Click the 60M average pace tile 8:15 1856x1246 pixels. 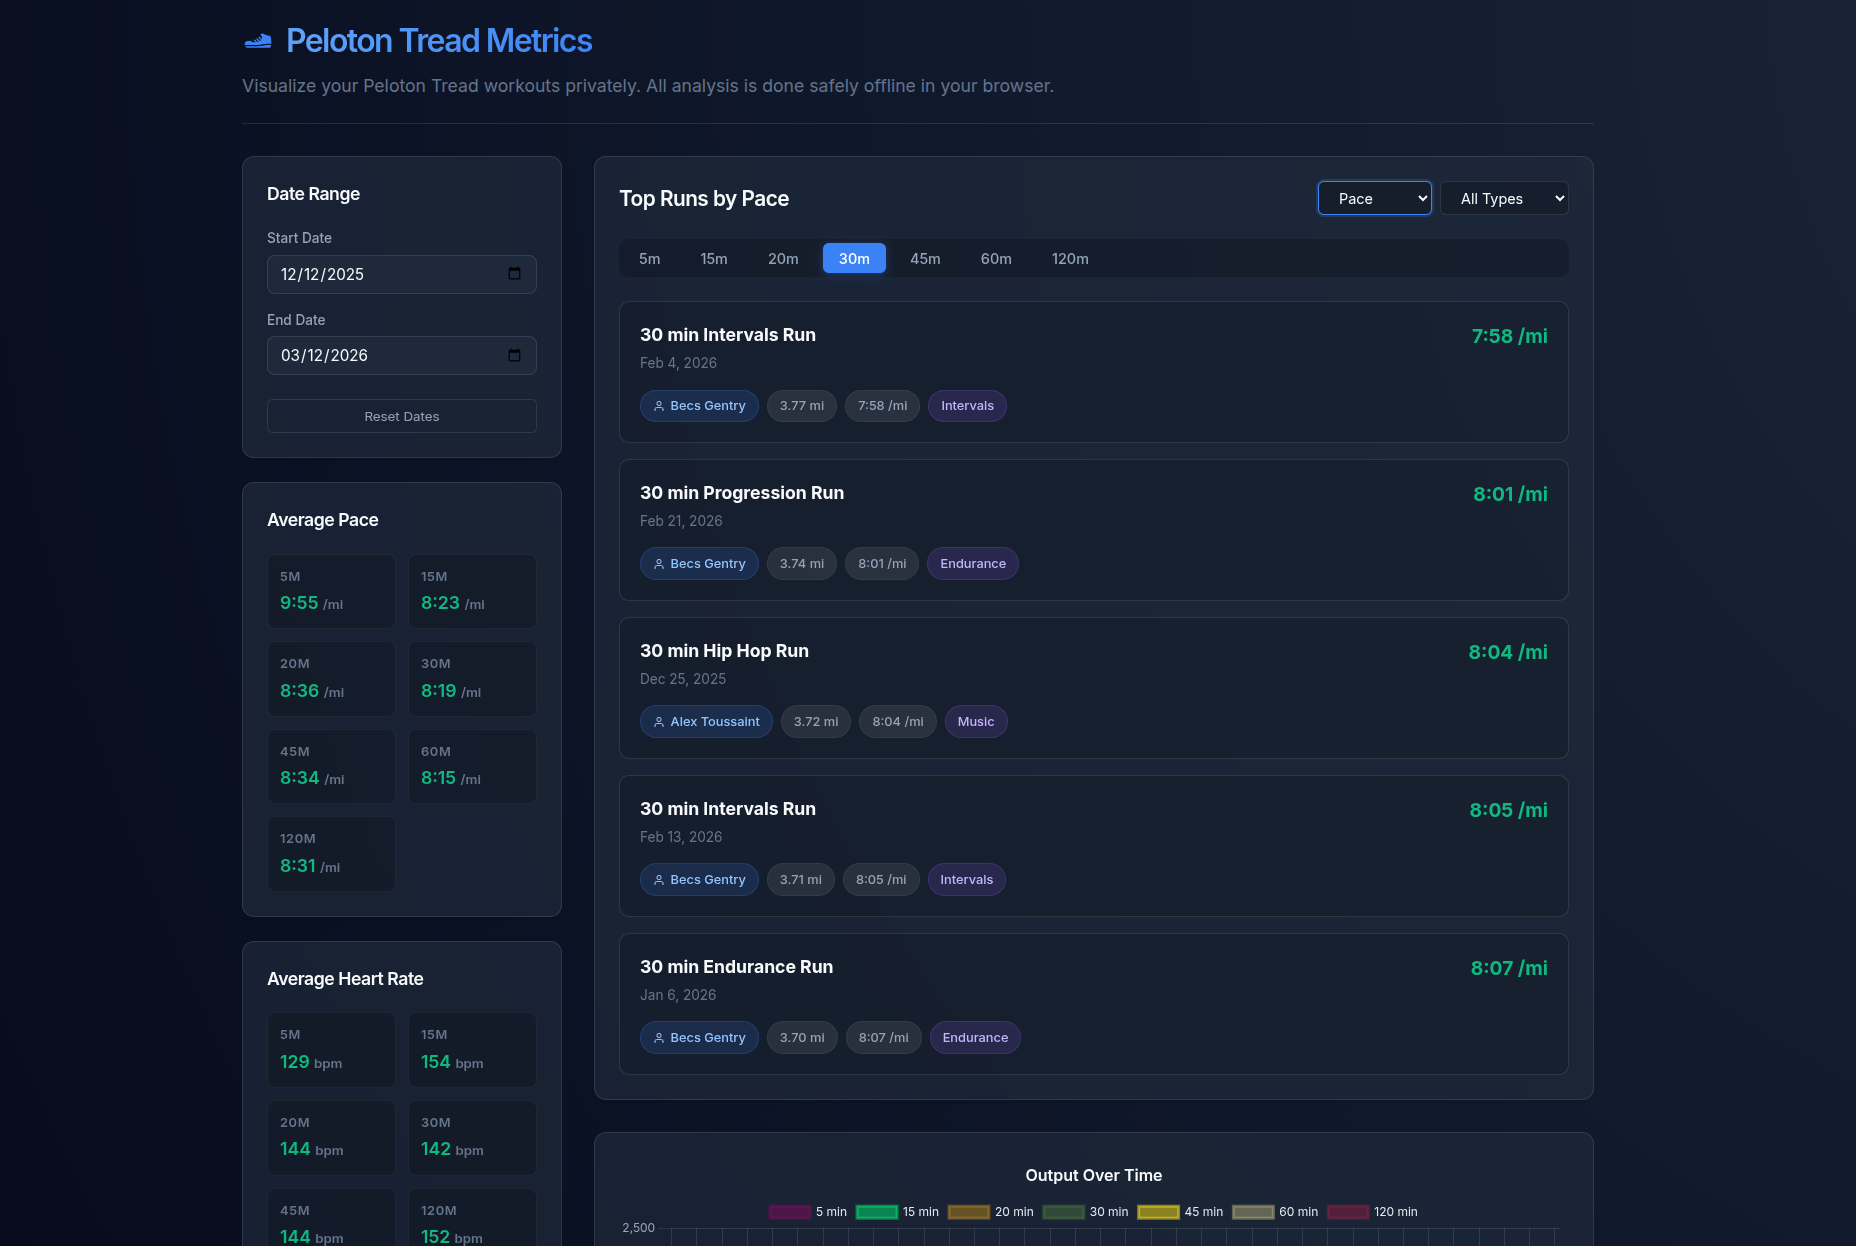click(x=472, y=766)
